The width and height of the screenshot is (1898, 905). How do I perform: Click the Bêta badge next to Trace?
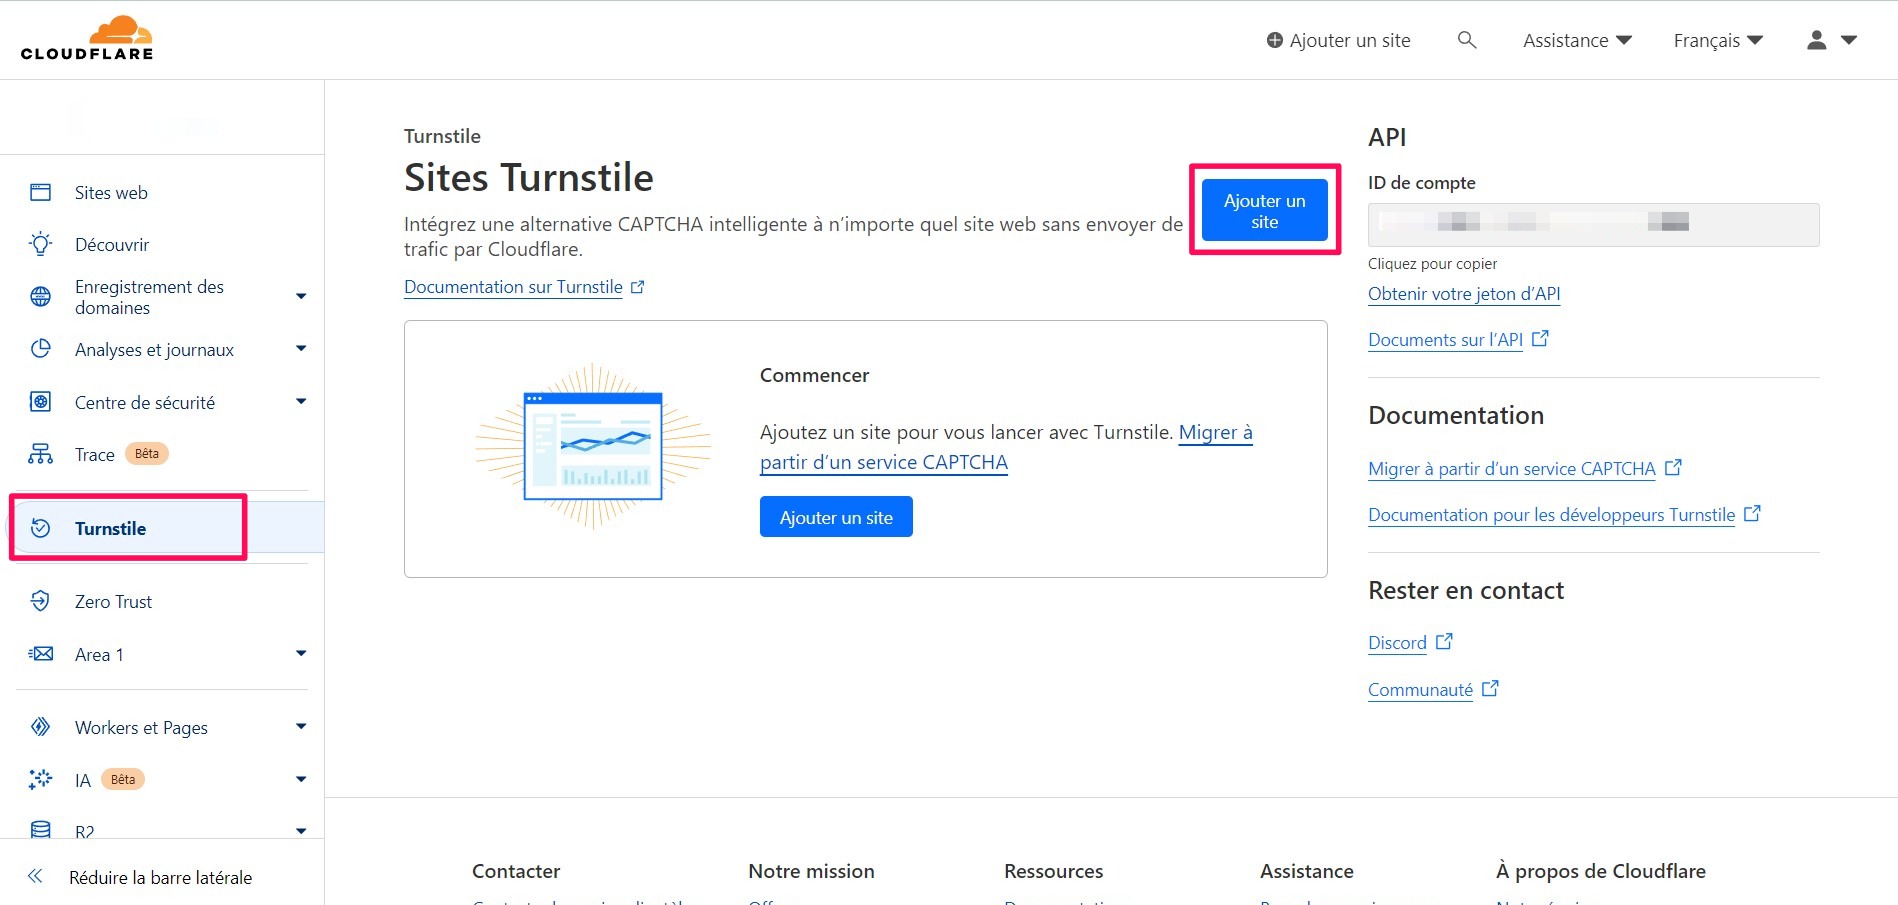pos(147,454)
